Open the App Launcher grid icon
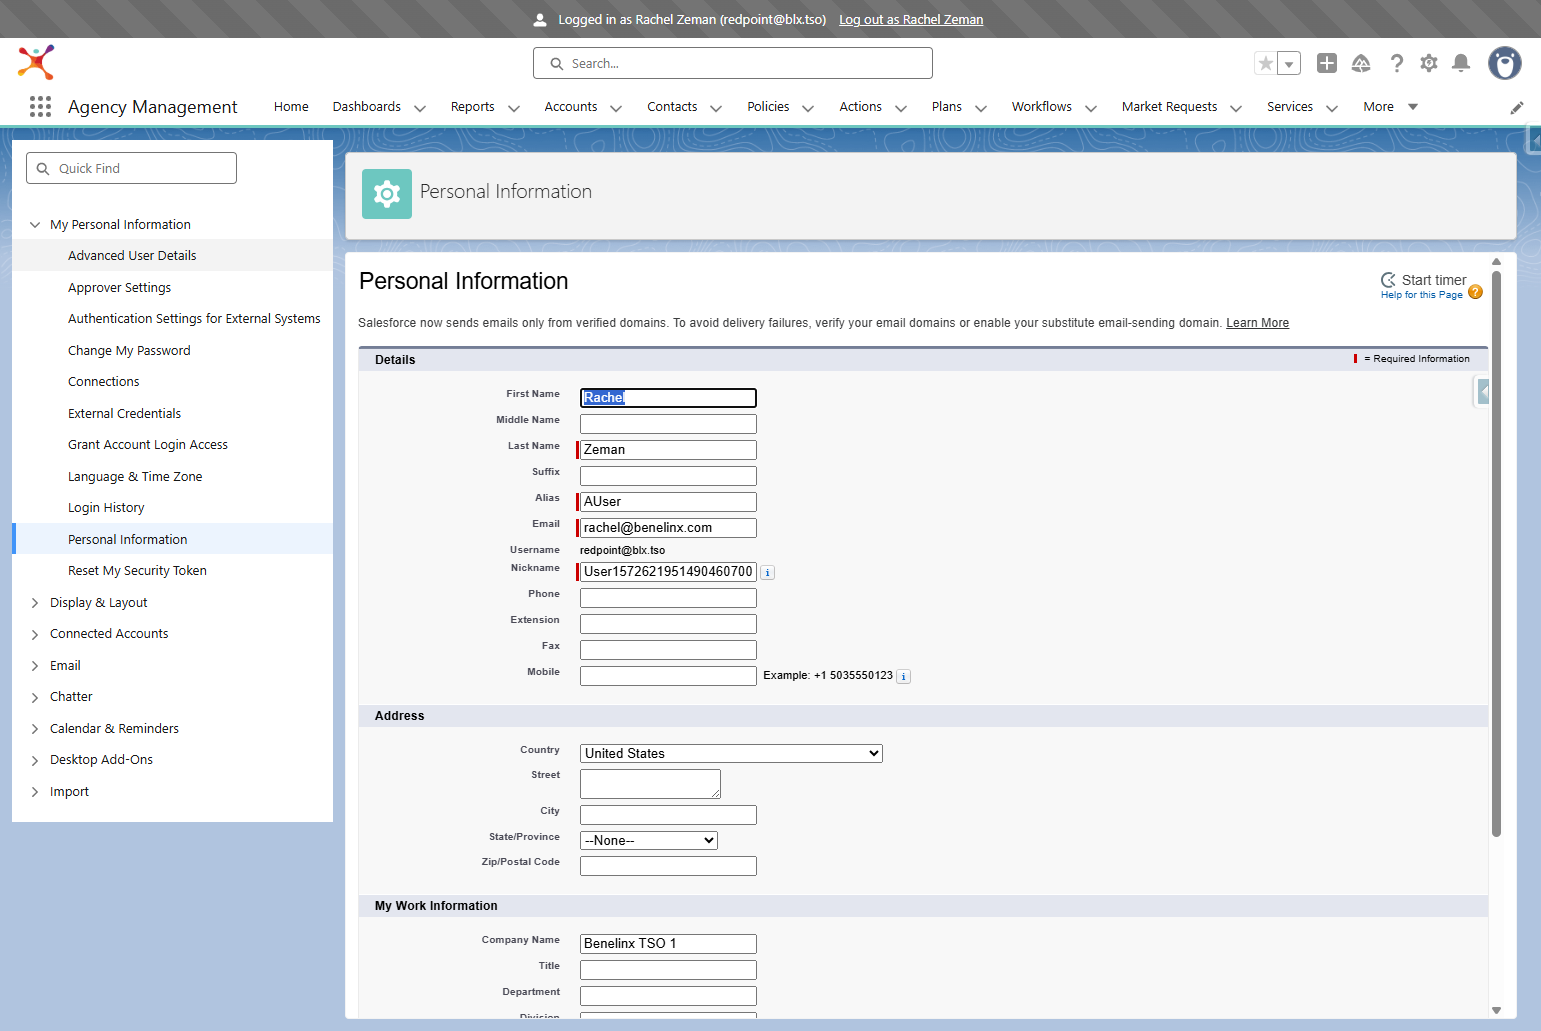 40,107
